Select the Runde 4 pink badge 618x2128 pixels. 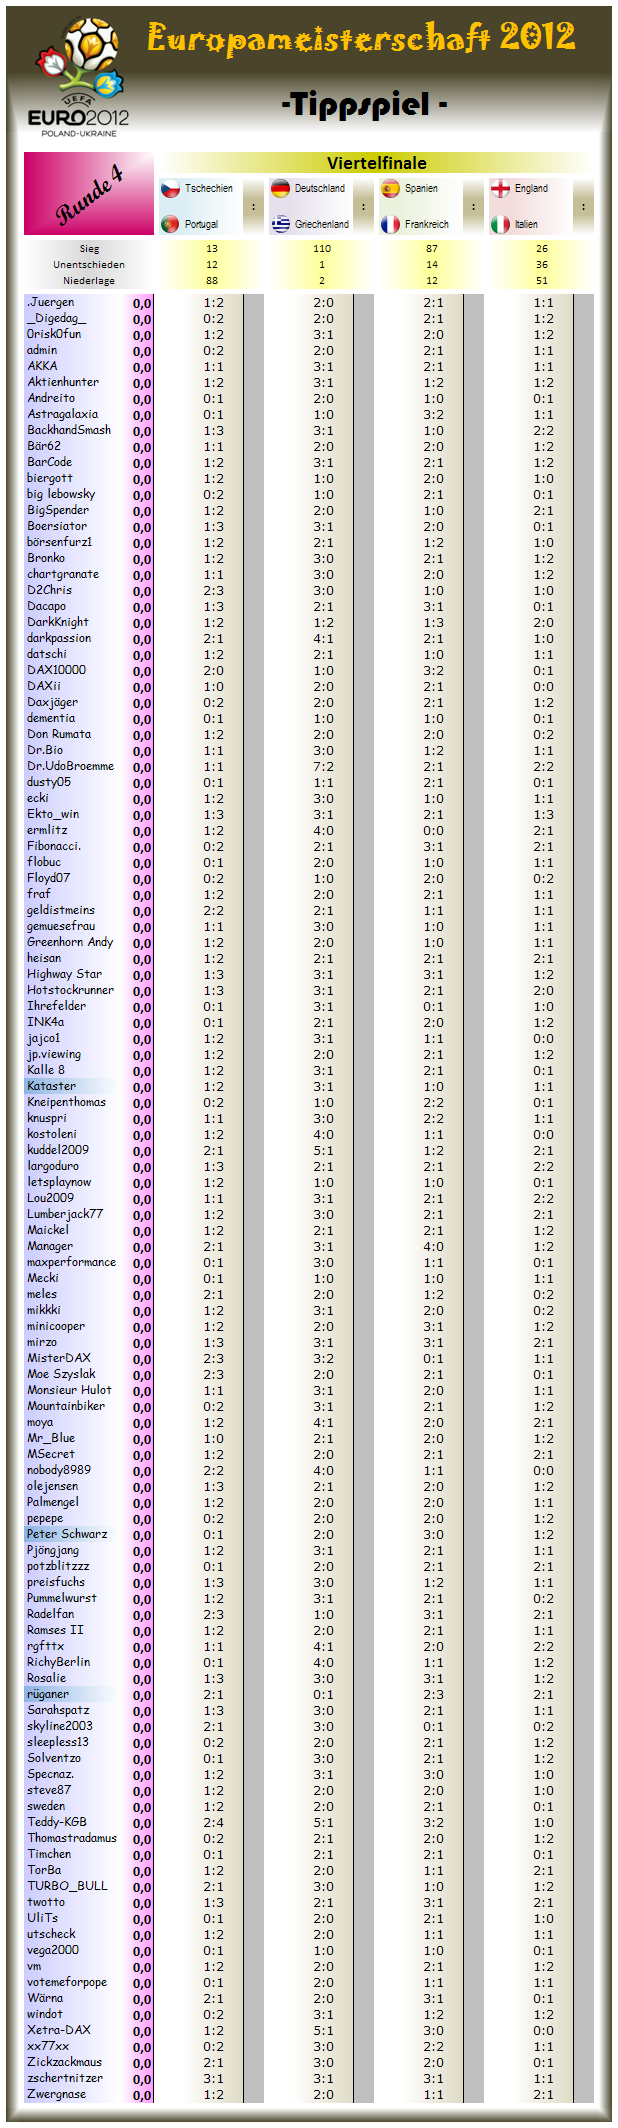[89, 194]
